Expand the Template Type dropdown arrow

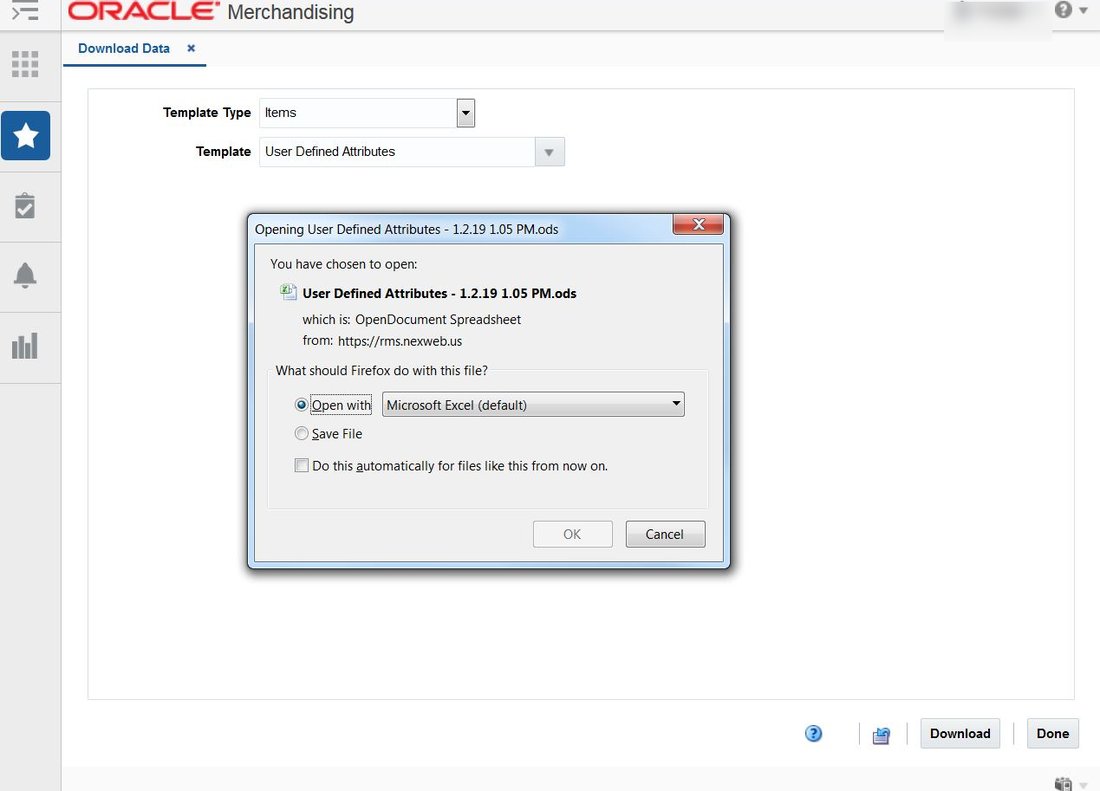pos(466,113)
